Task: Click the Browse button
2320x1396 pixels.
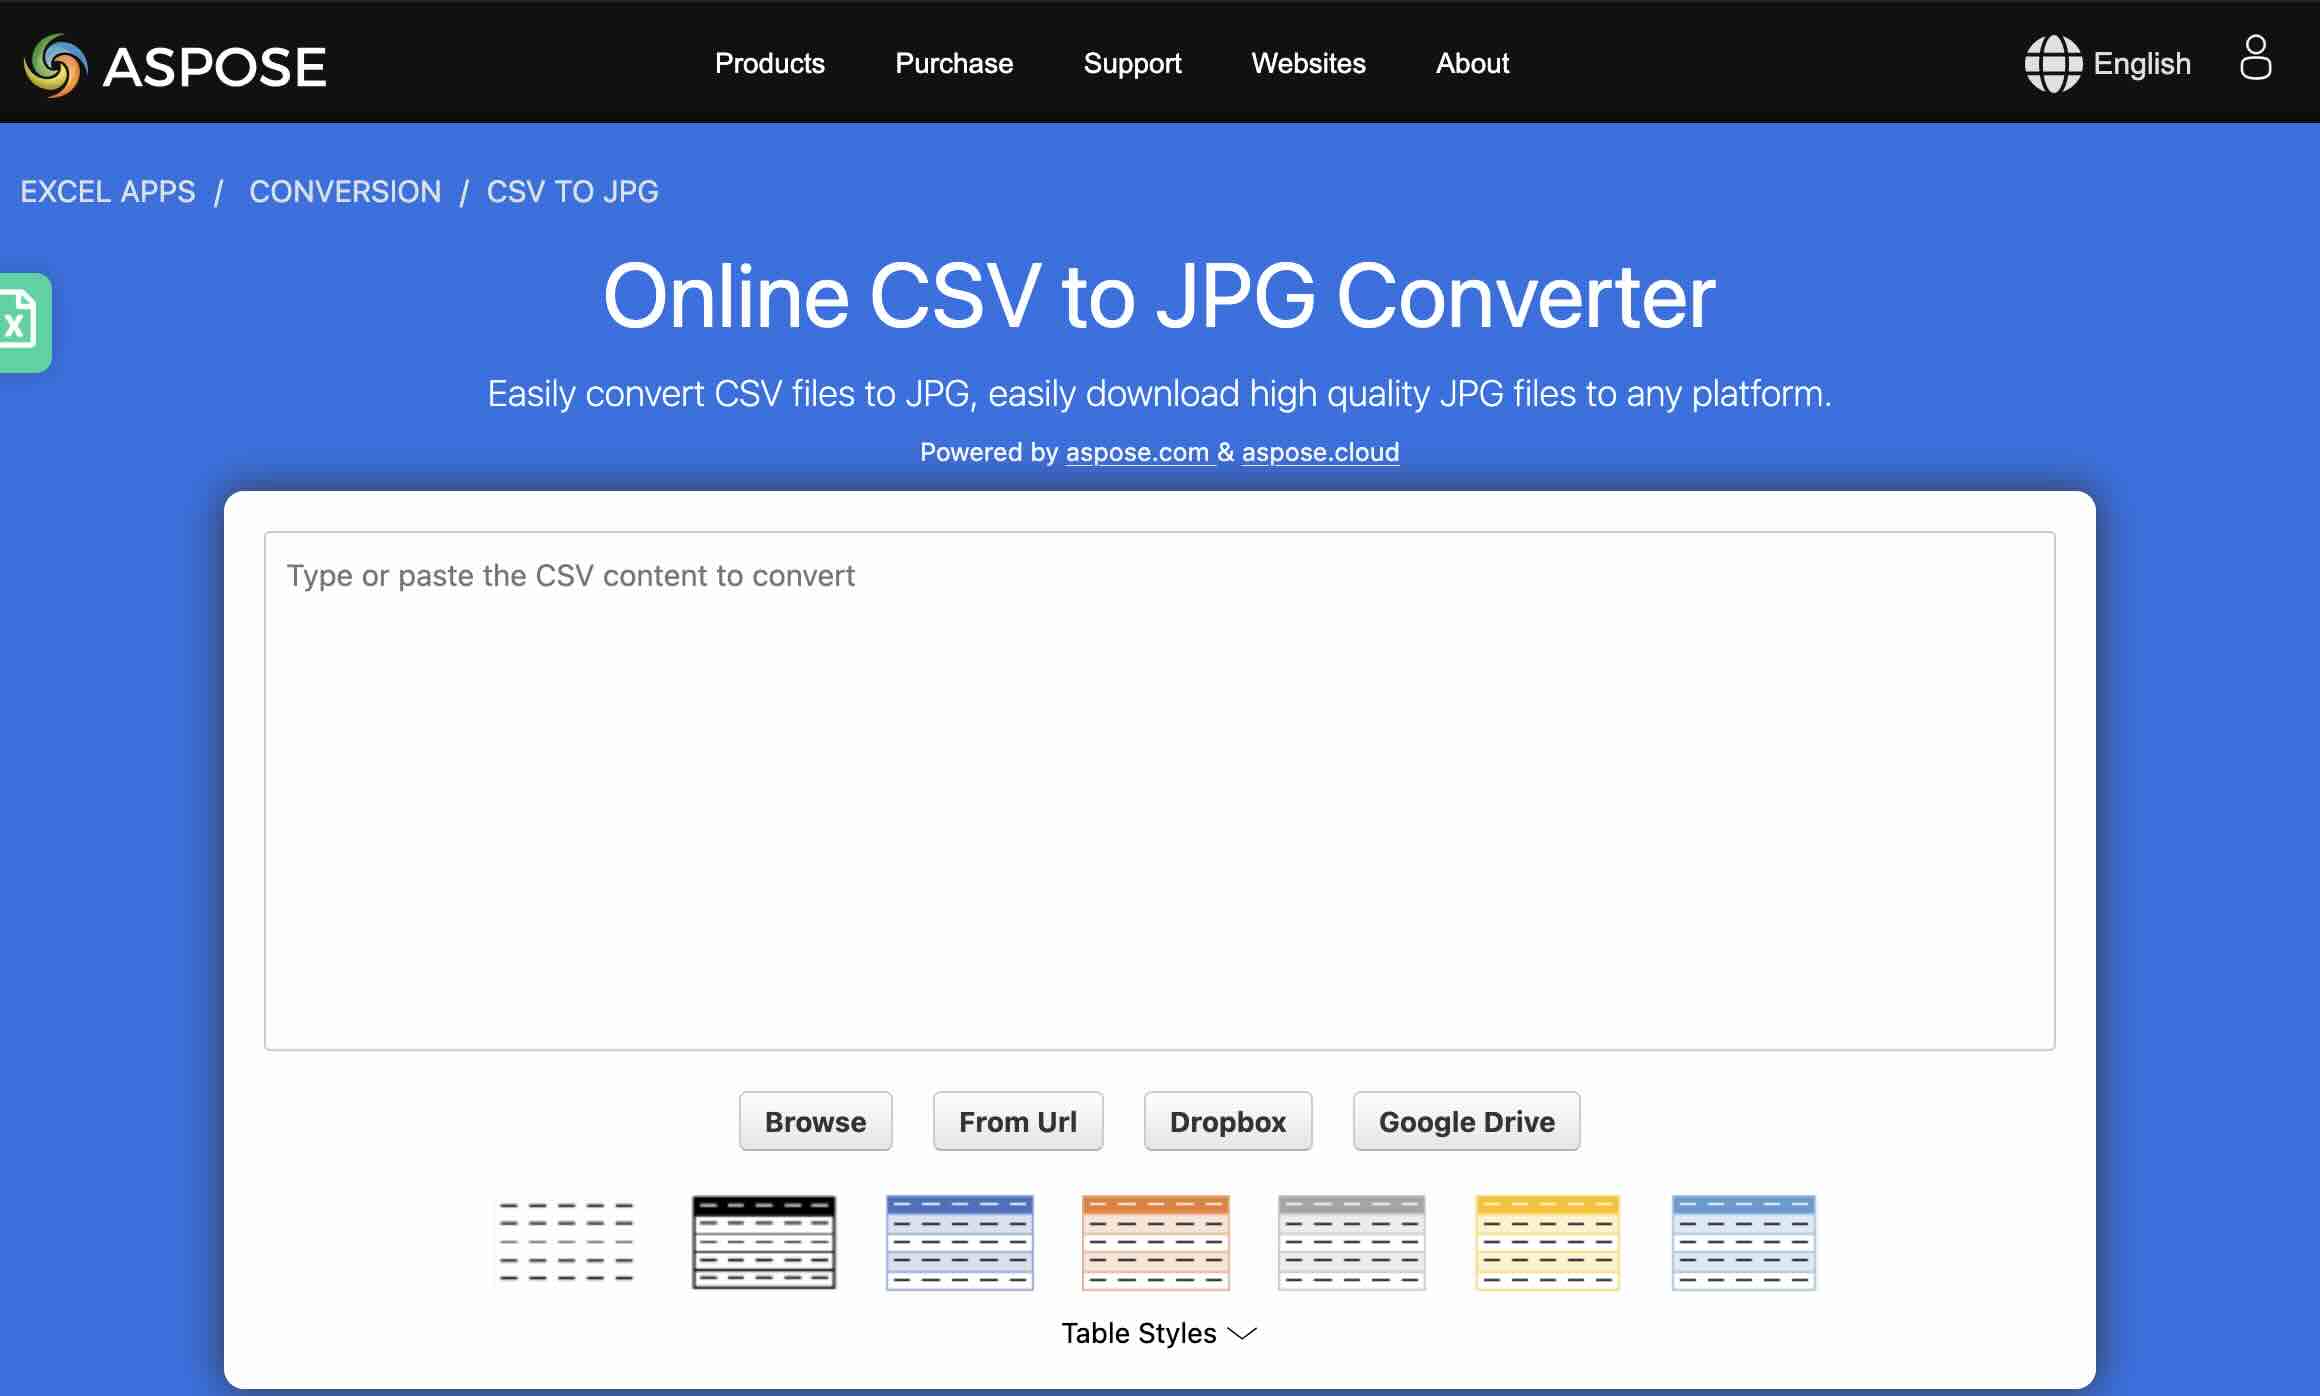Action: click(x=816, y=1121)
